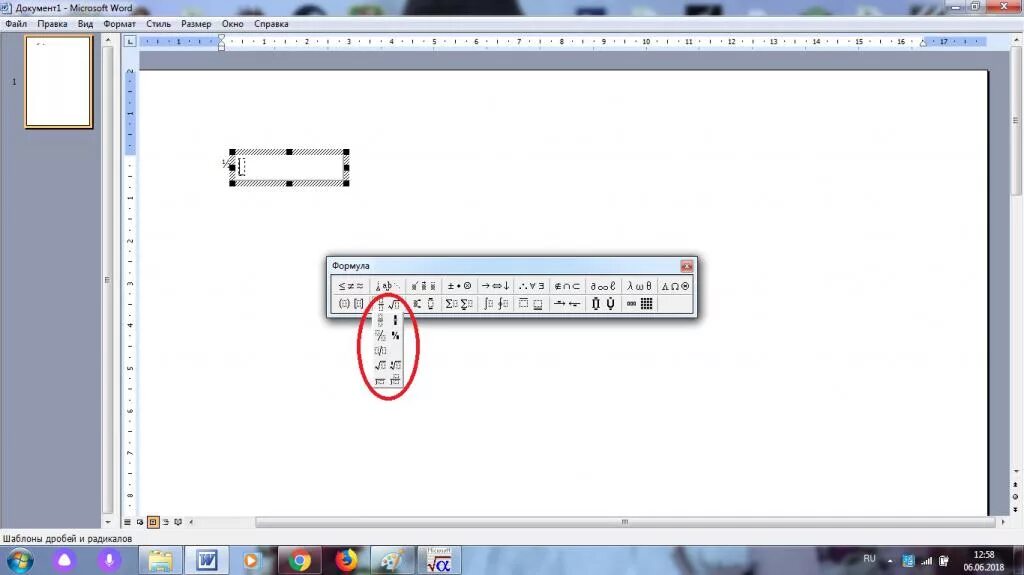Open the Equation Editor taskbar icon

439,561
